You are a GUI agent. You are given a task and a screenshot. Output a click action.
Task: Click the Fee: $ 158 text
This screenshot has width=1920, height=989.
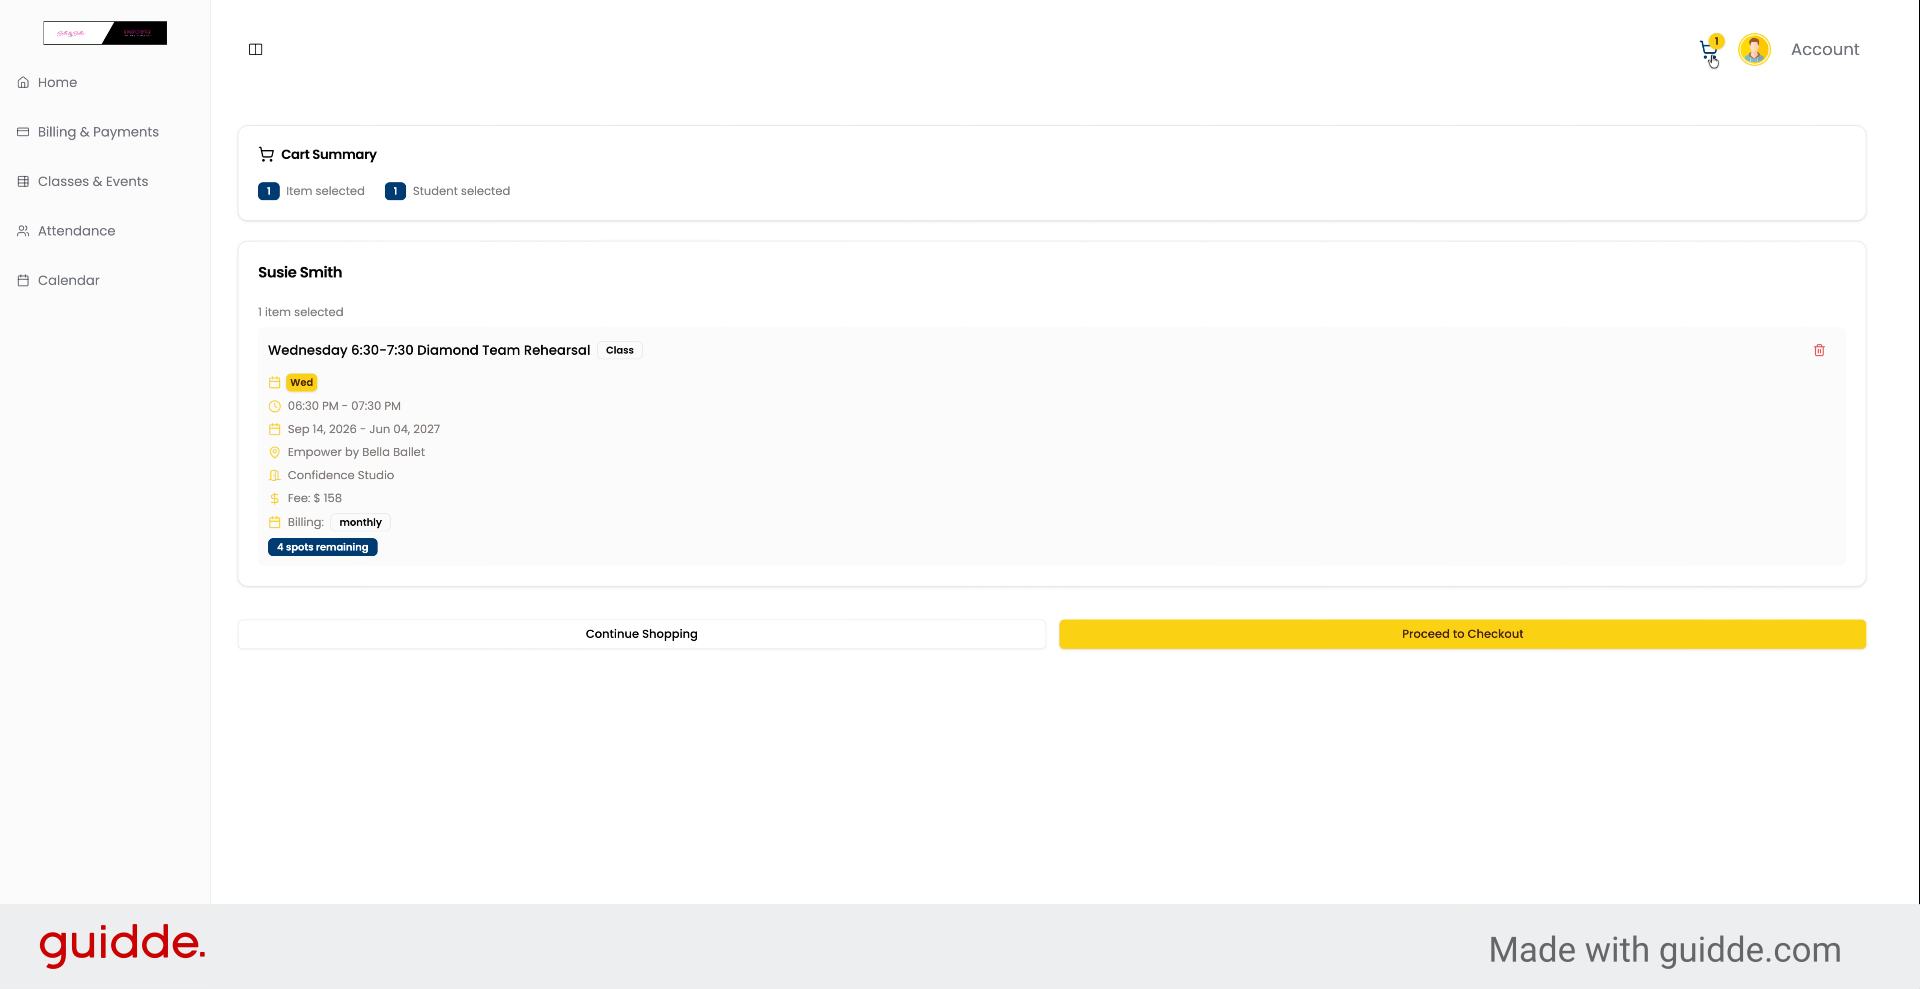coord(315,498)
